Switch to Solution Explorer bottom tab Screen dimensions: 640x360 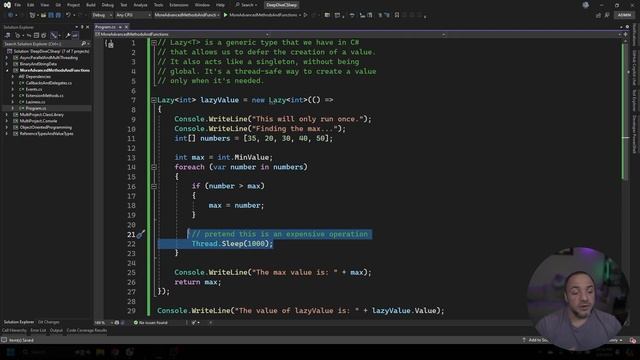pyautogui.click(x=19, y=322)
